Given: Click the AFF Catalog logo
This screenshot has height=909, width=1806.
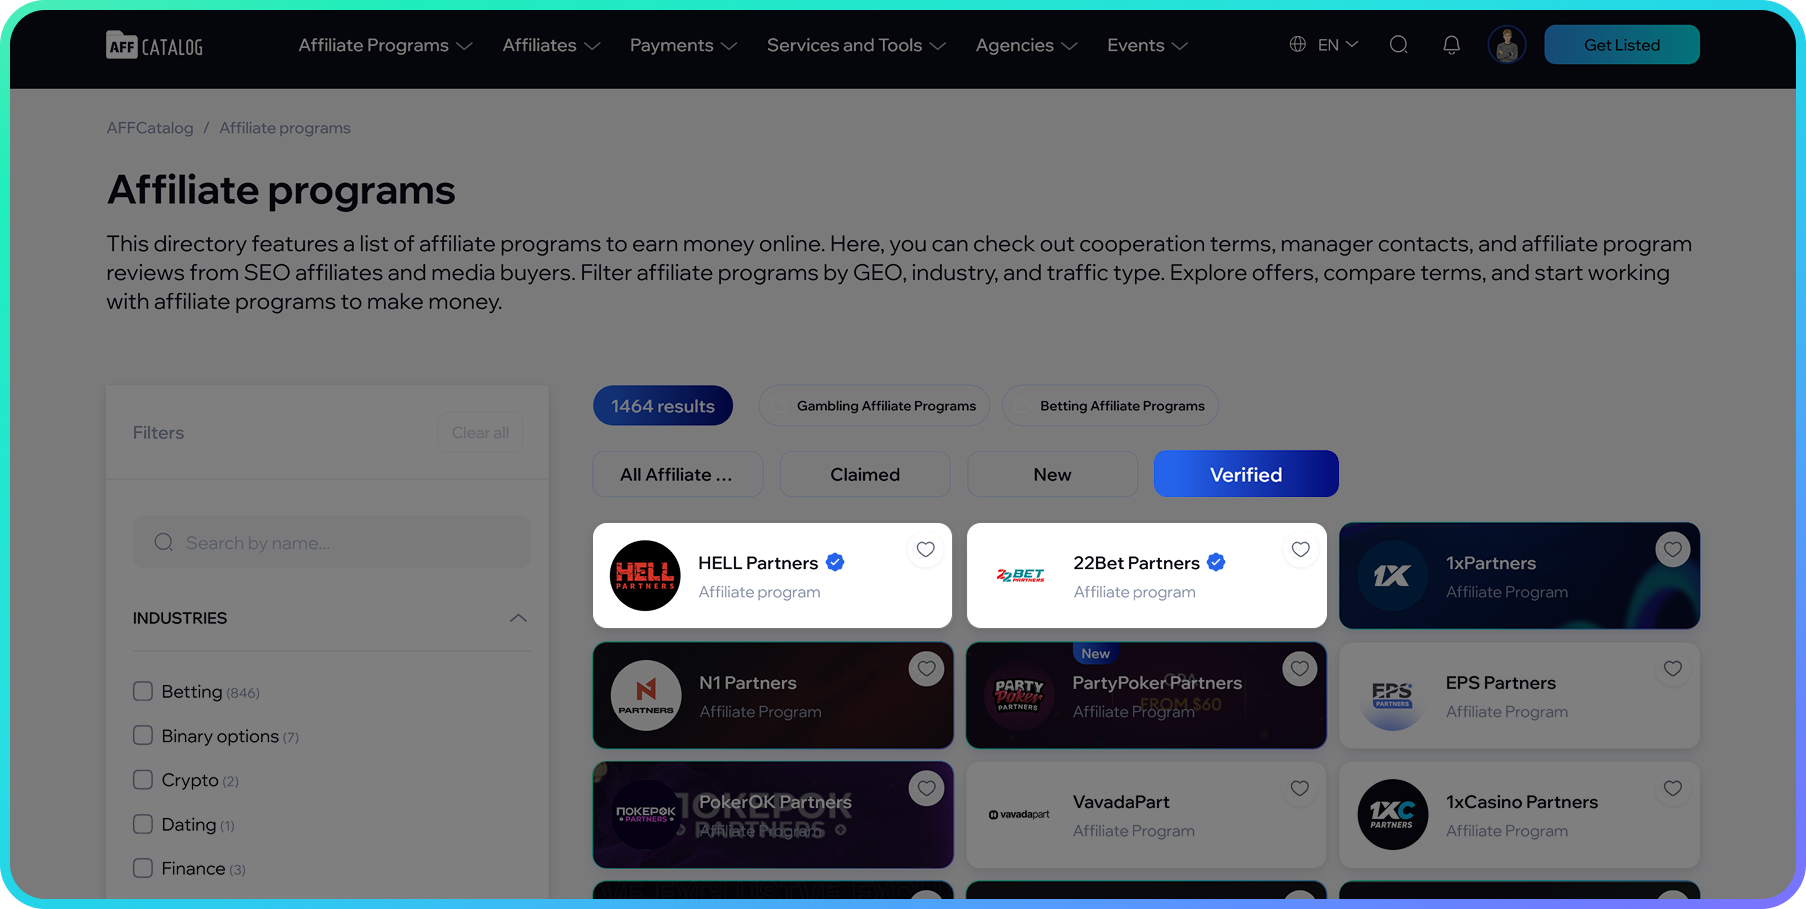Looking at the screenshot, I should click(155, 45).
